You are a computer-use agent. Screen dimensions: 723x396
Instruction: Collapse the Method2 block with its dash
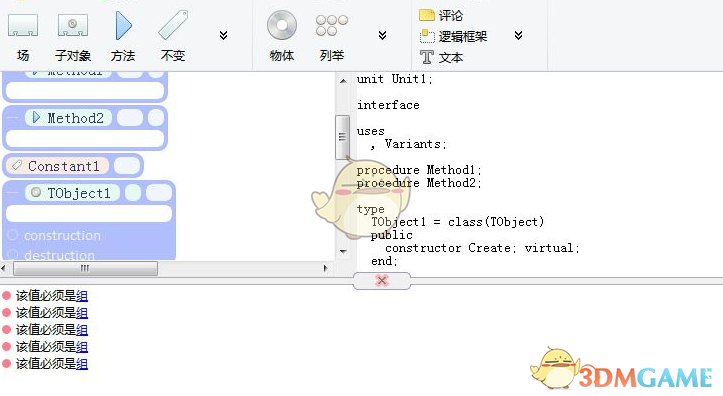coord(12,118)
